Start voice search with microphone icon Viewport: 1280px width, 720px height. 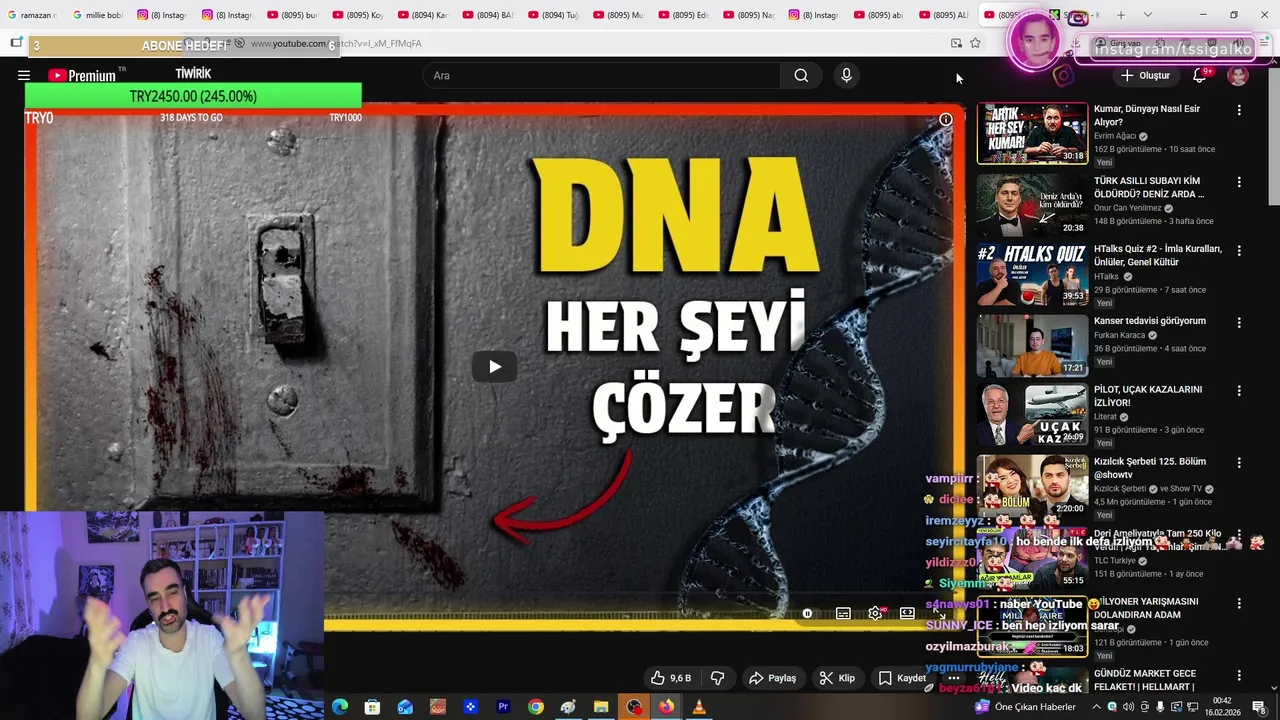pos(846,76)
